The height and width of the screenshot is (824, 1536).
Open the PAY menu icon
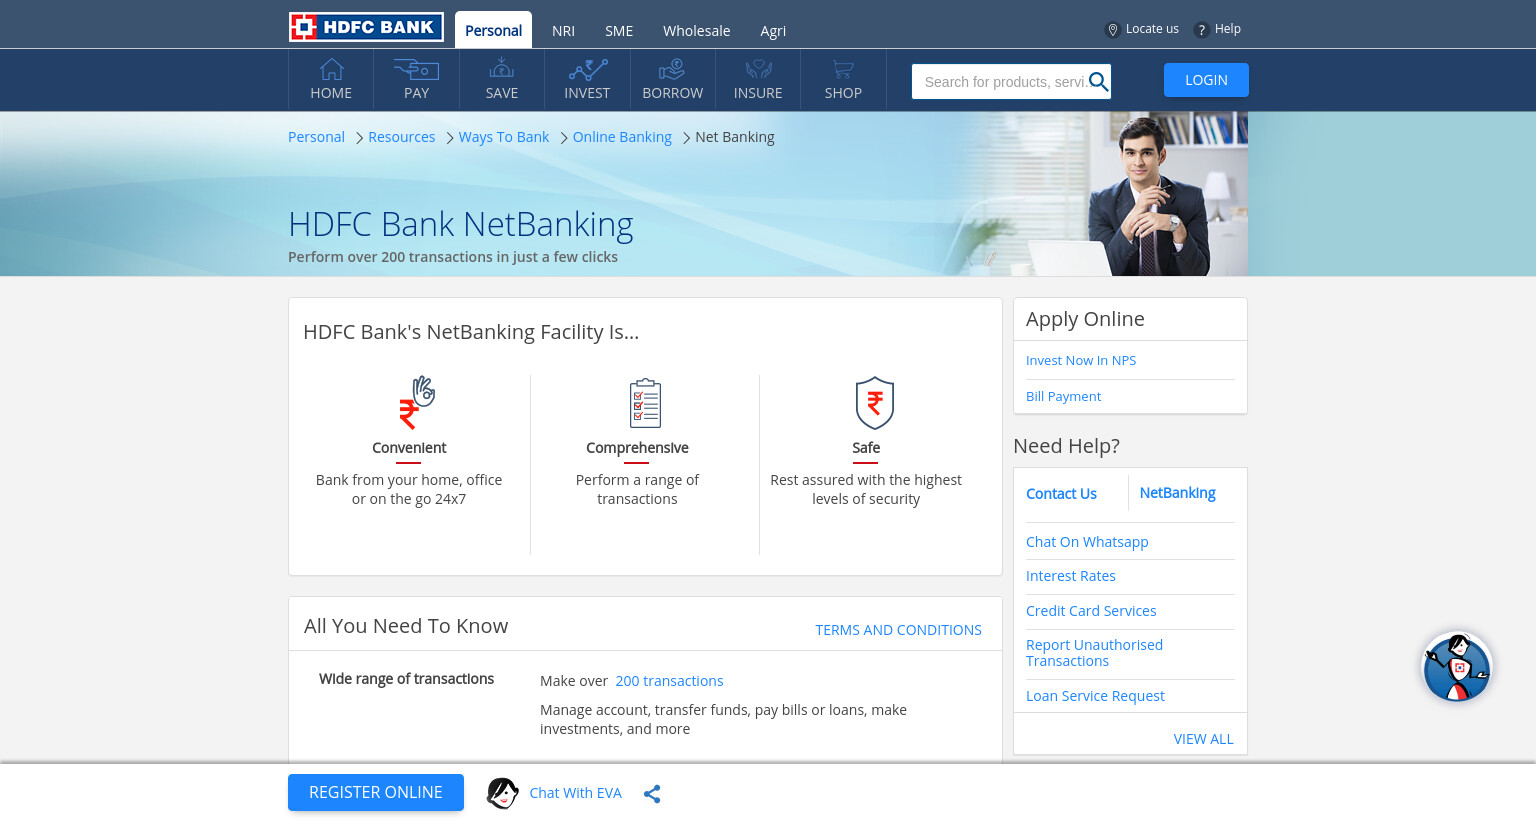pos(416,69)
